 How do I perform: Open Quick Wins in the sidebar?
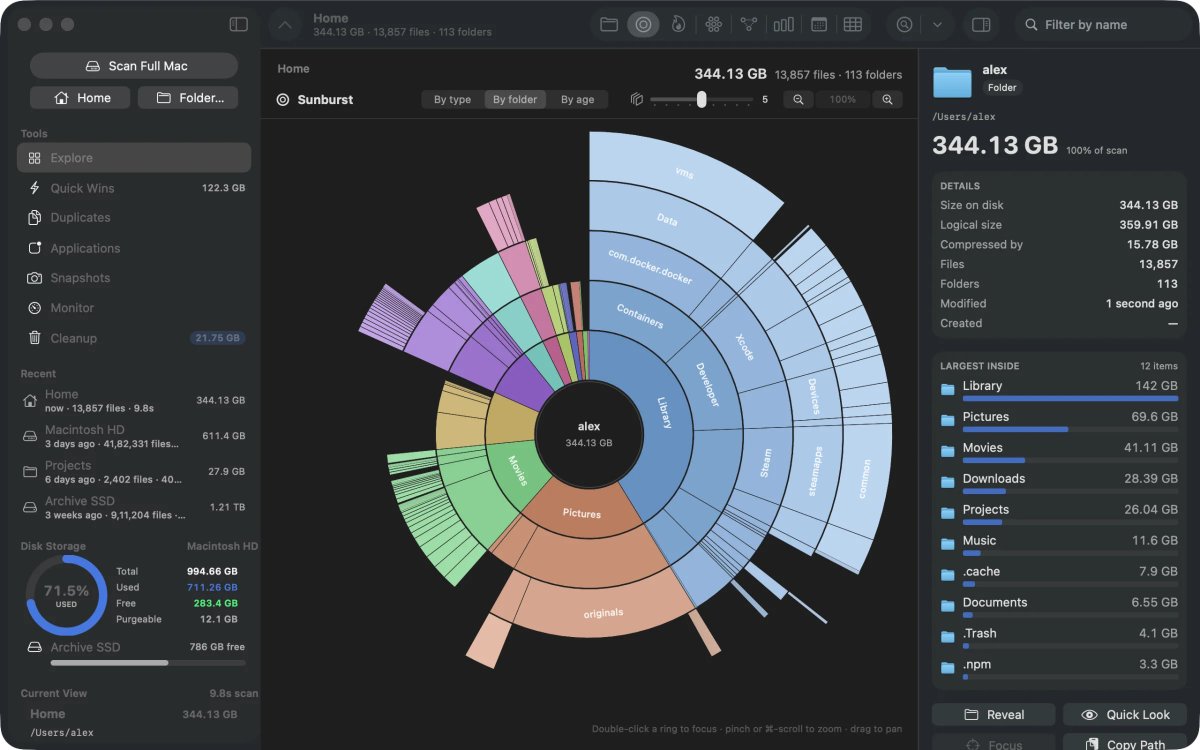pos(134,188)
